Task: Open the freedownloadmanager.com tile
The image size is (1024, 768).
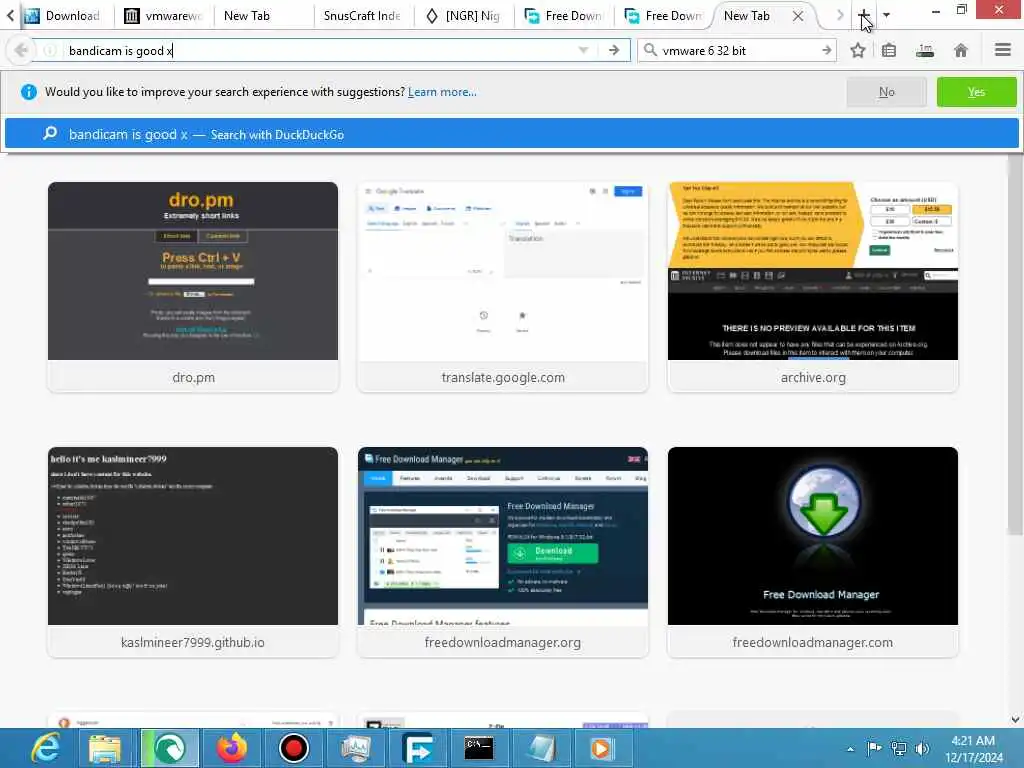Action: point(812,552)
